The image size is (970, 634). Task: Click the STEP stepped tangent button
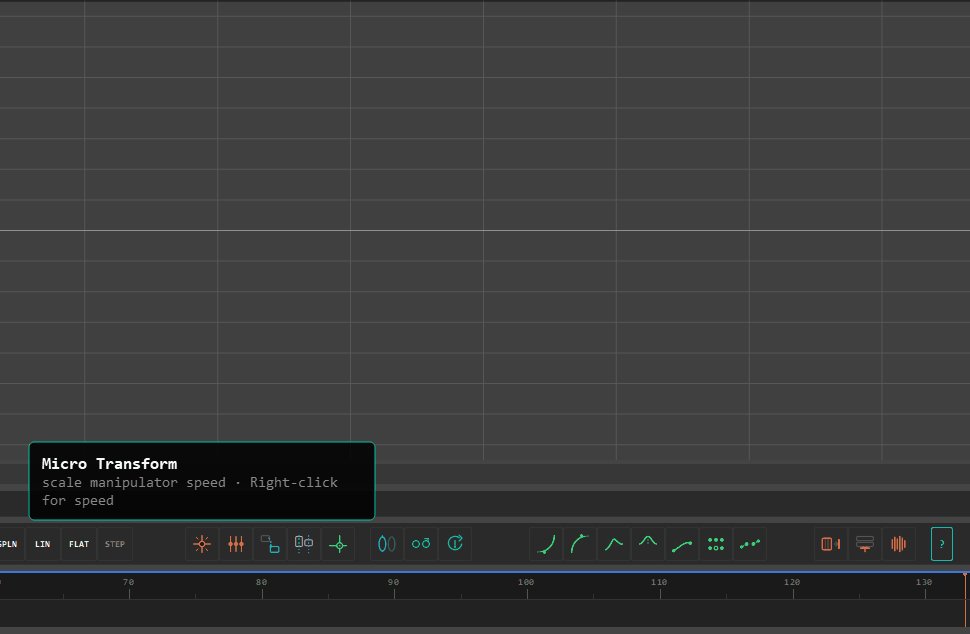pyautogui.click(x=114, y=544)
